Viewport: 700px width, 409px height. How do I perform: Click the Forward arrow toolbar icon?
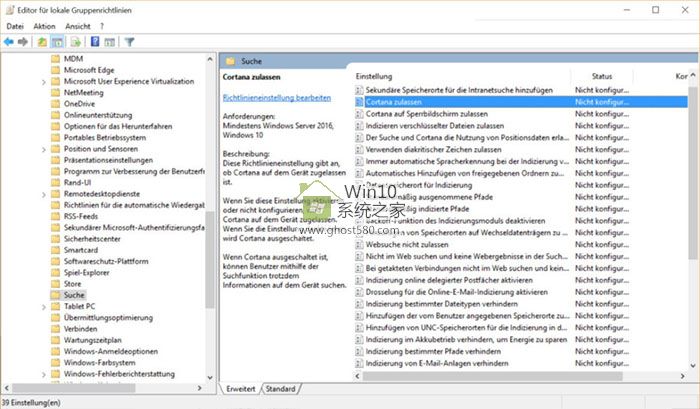coord(22,42)
